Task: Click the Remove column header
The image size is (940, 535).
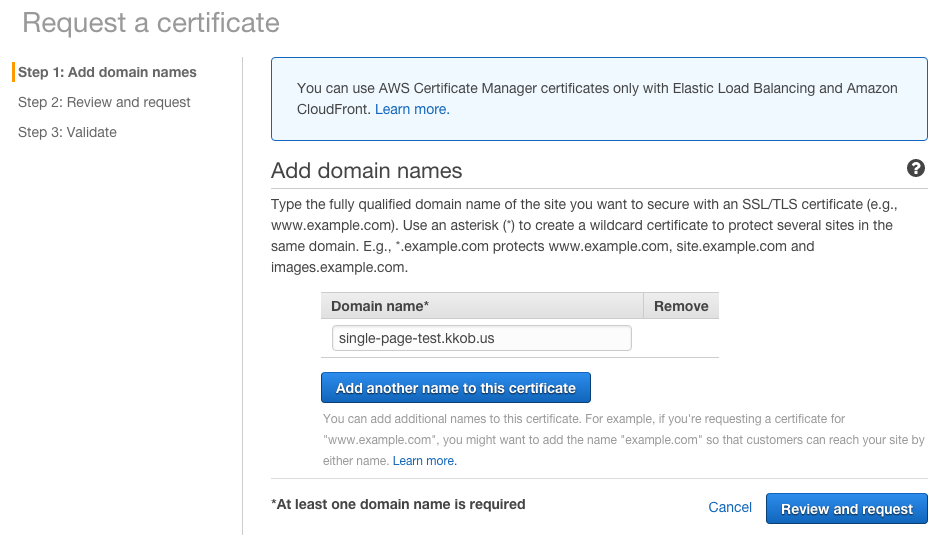Action: 681,306
